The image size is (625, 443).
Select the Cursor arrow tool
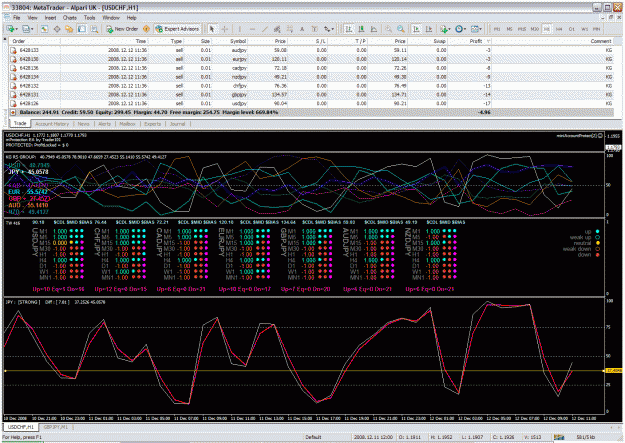tap(212, 29)
